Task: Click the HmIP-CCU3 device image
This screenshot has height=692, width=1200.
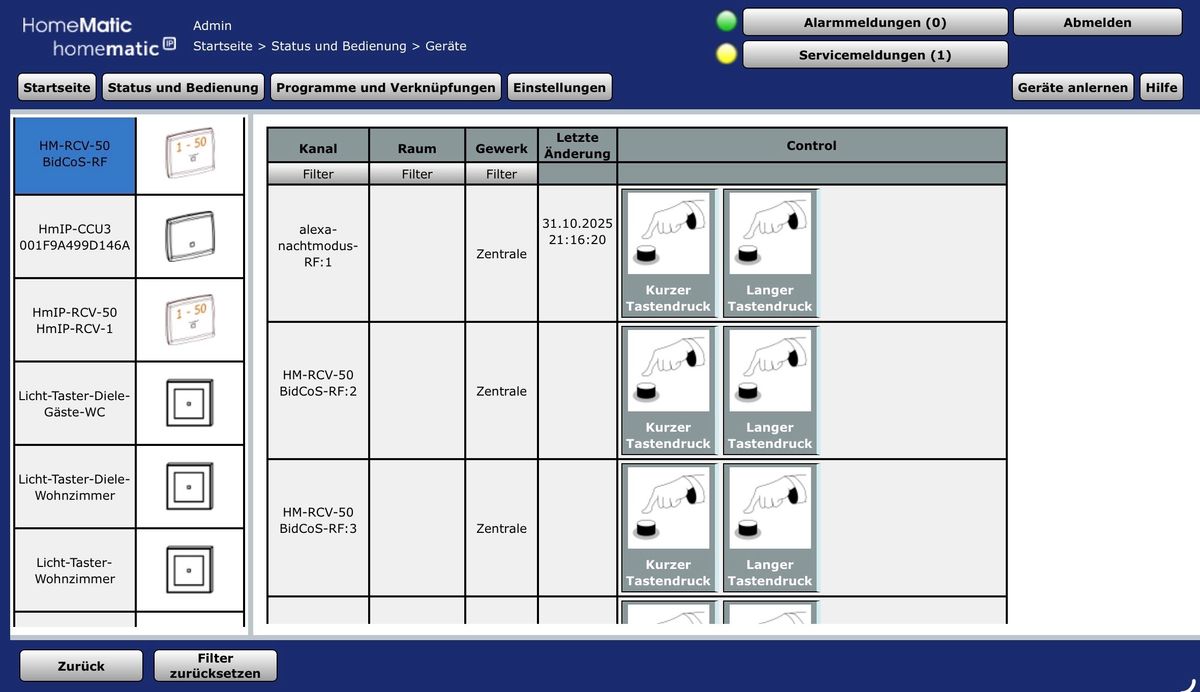Action: click(190, 236)
